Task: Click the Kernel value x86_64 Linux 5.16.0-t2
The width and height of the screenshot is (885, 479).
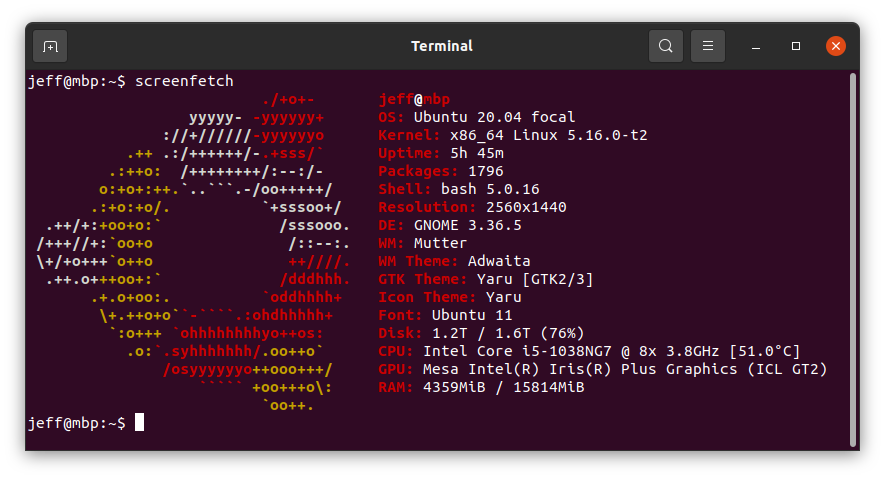Action: (x=549, y=135)
